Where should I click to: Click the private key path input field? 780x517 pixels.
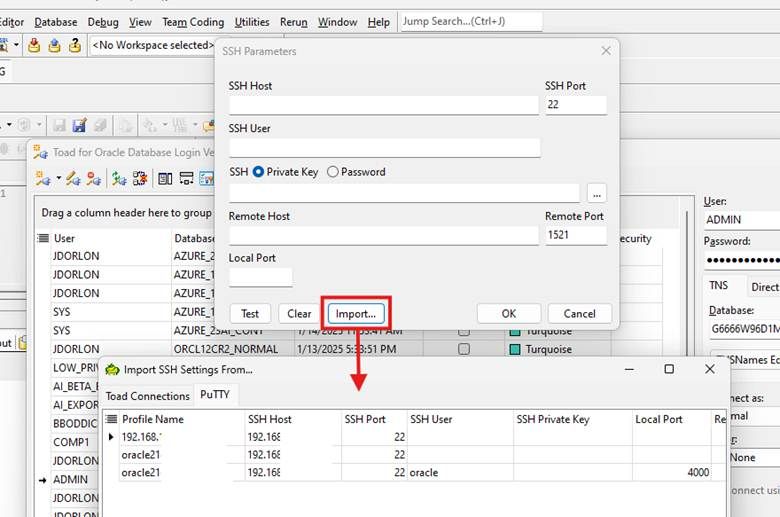pyautogui.click(x=404, y=193)
